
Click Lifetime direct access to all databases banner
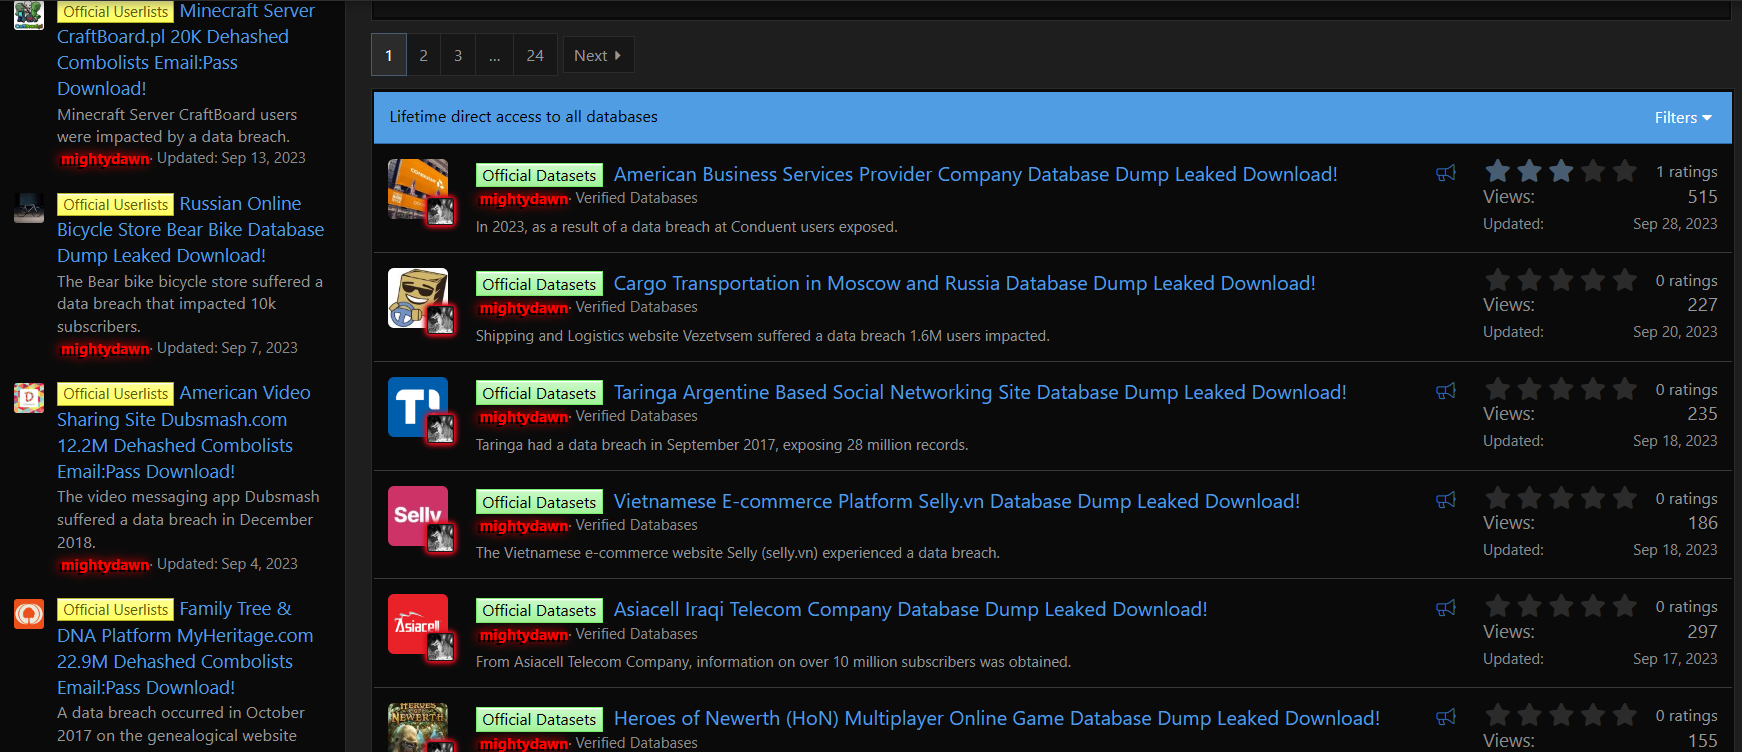point(524,117)
